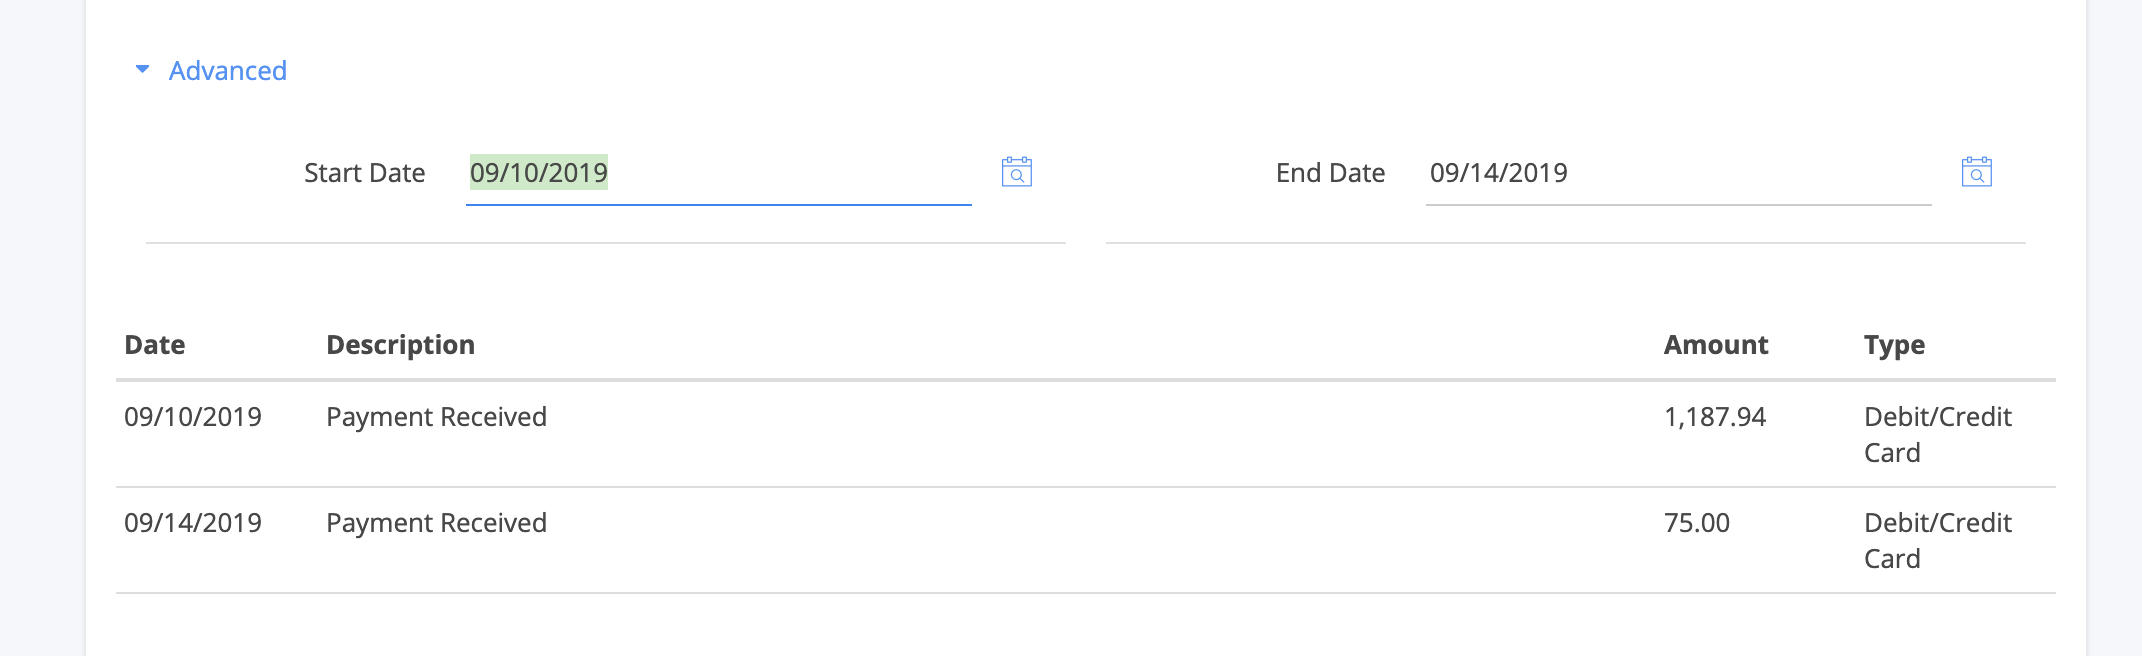Click Debit/Credit Card type in second row
The image size is (2142, 656).
pos(1938,541)
